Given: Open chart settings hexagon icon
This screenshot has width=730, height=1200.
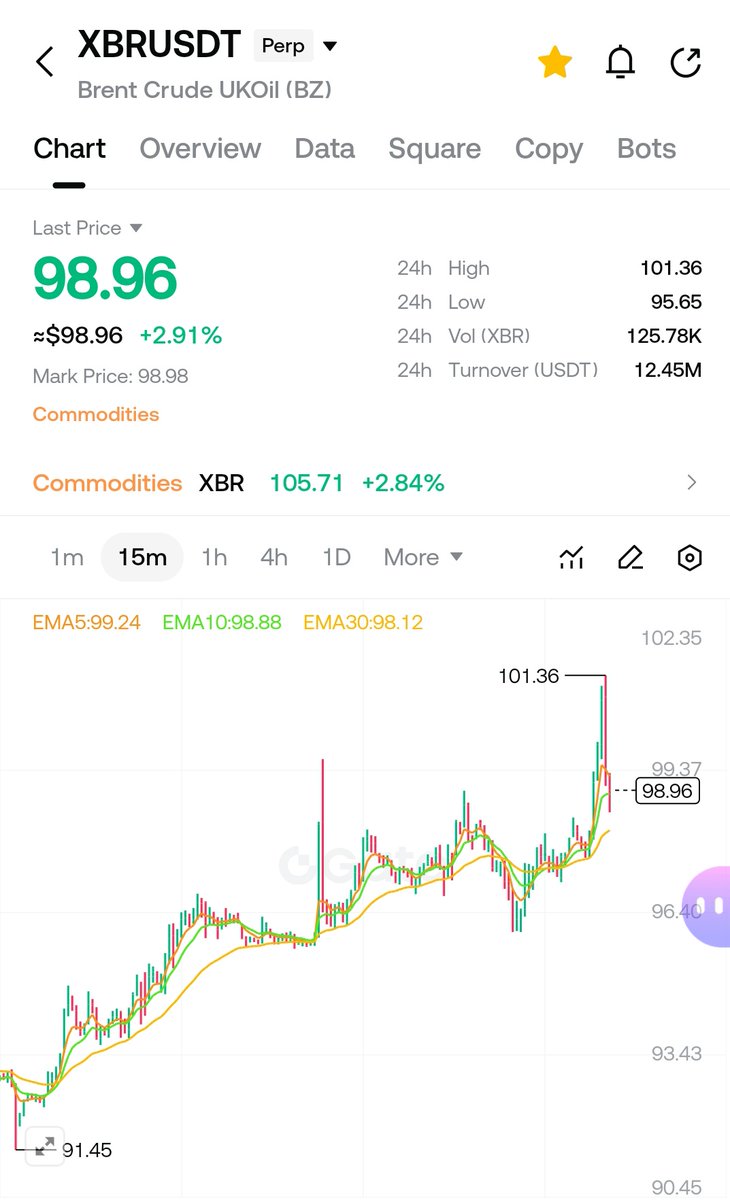Looking at the screenshot, I should click(x=689, y=558).
